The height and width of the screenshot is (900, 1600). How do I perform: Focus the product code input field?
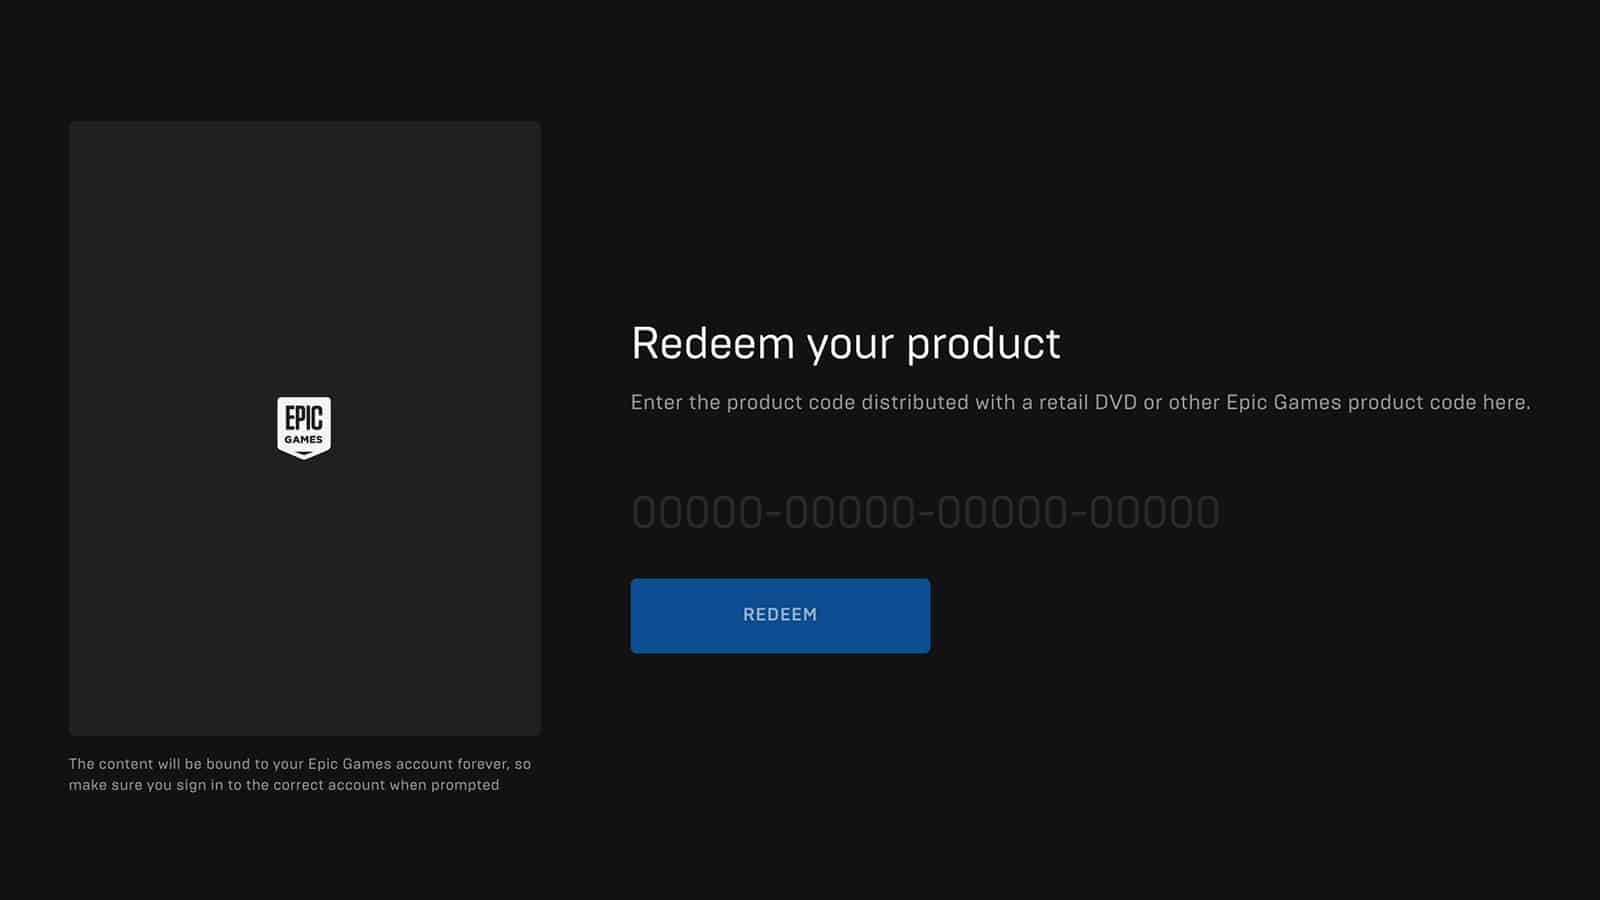[925, 513]
